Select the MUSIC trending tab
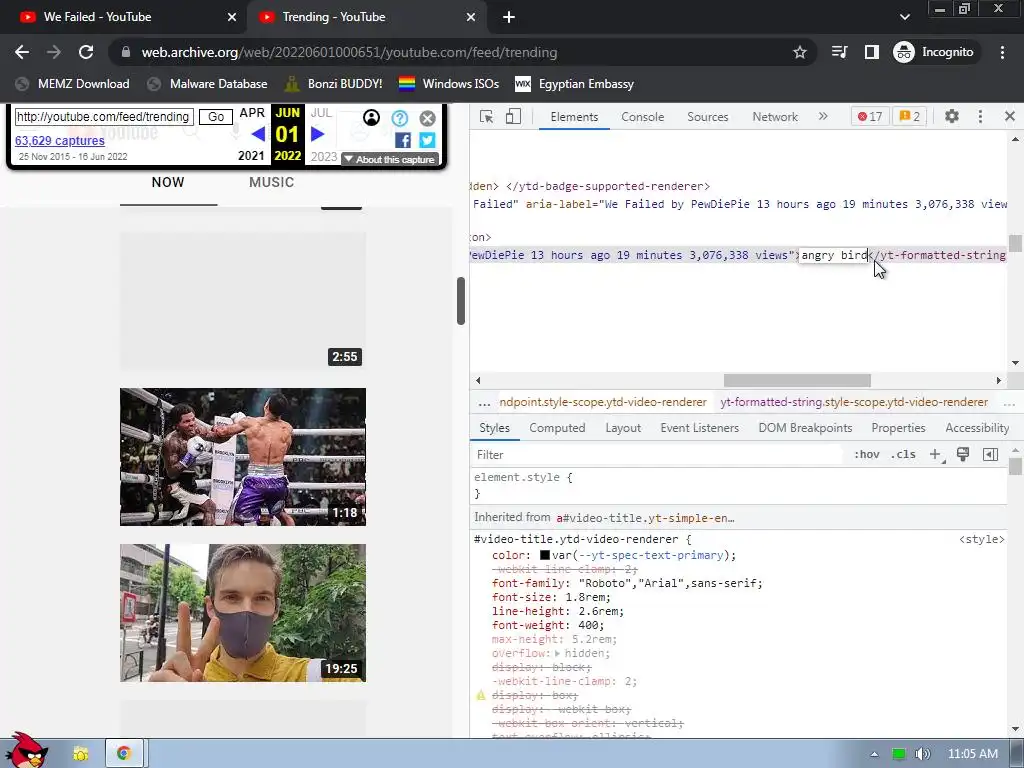Image resolution: width=1024 pixels, height=768 pixels. [272, 183]
